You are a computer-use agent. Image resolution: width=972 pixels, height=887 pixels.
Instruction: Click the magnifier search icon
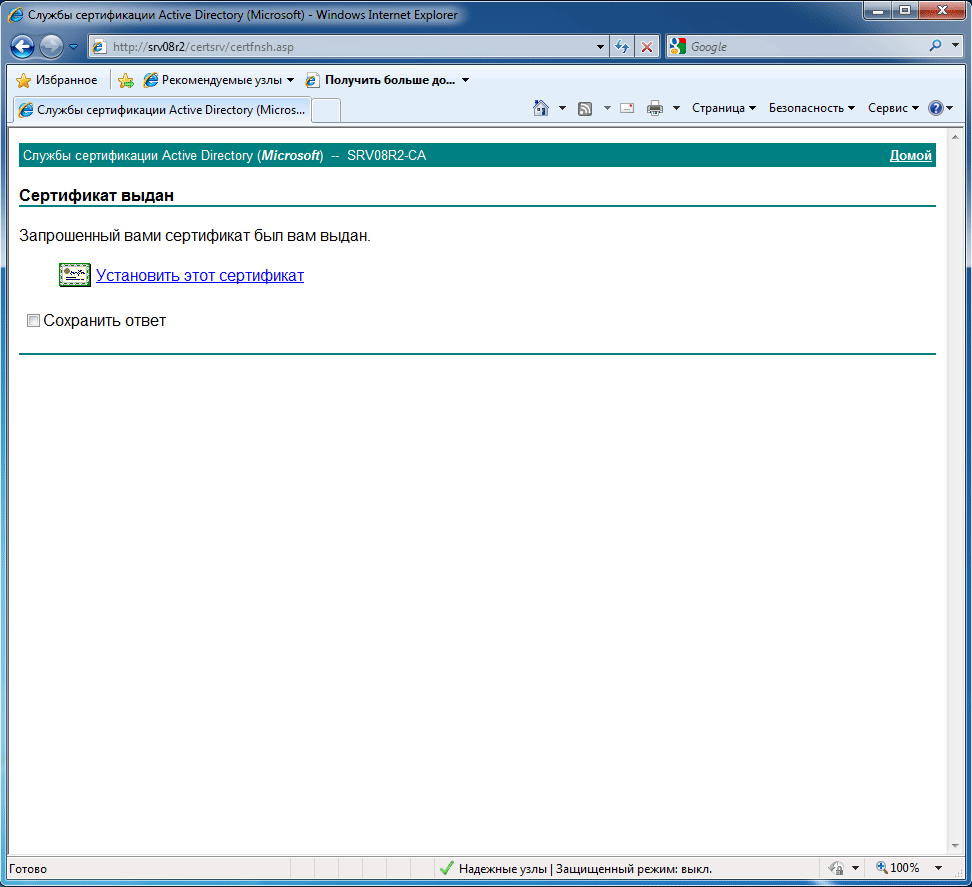(x=935, y=46)
